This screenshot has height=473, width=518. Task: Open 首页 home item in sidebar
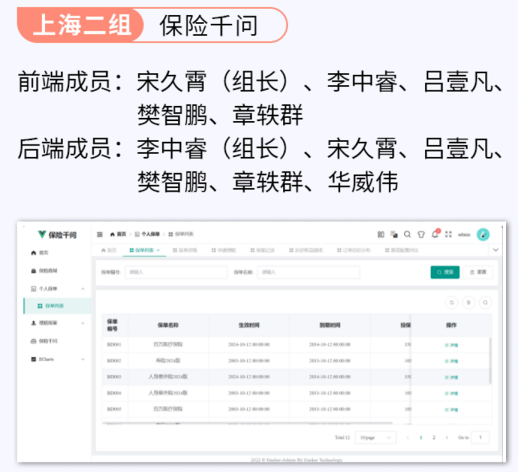click(x=40, y=253)
